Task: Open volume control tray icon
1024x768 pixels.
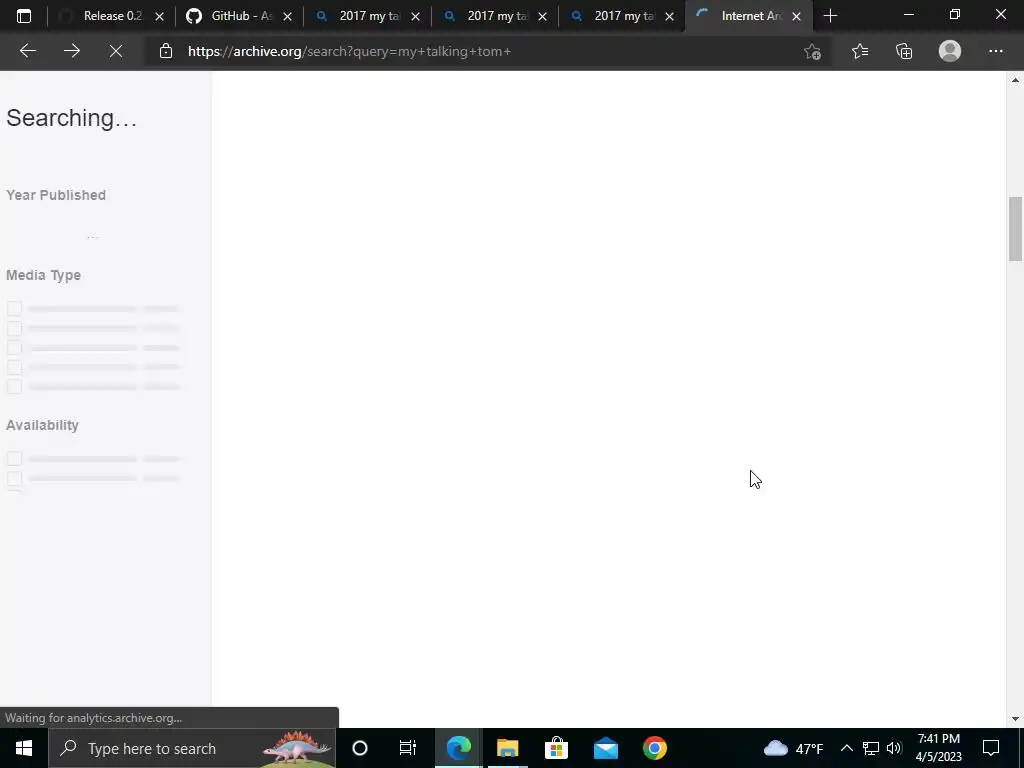Action: click(x=894, y=748)
